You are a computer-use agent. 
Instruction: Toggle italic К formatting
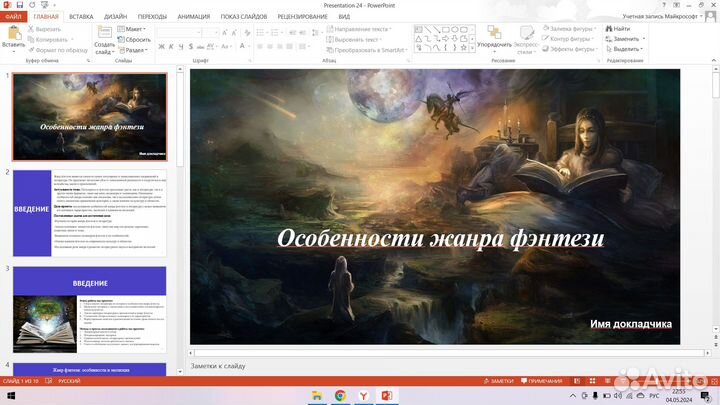(x=171, y=46)
